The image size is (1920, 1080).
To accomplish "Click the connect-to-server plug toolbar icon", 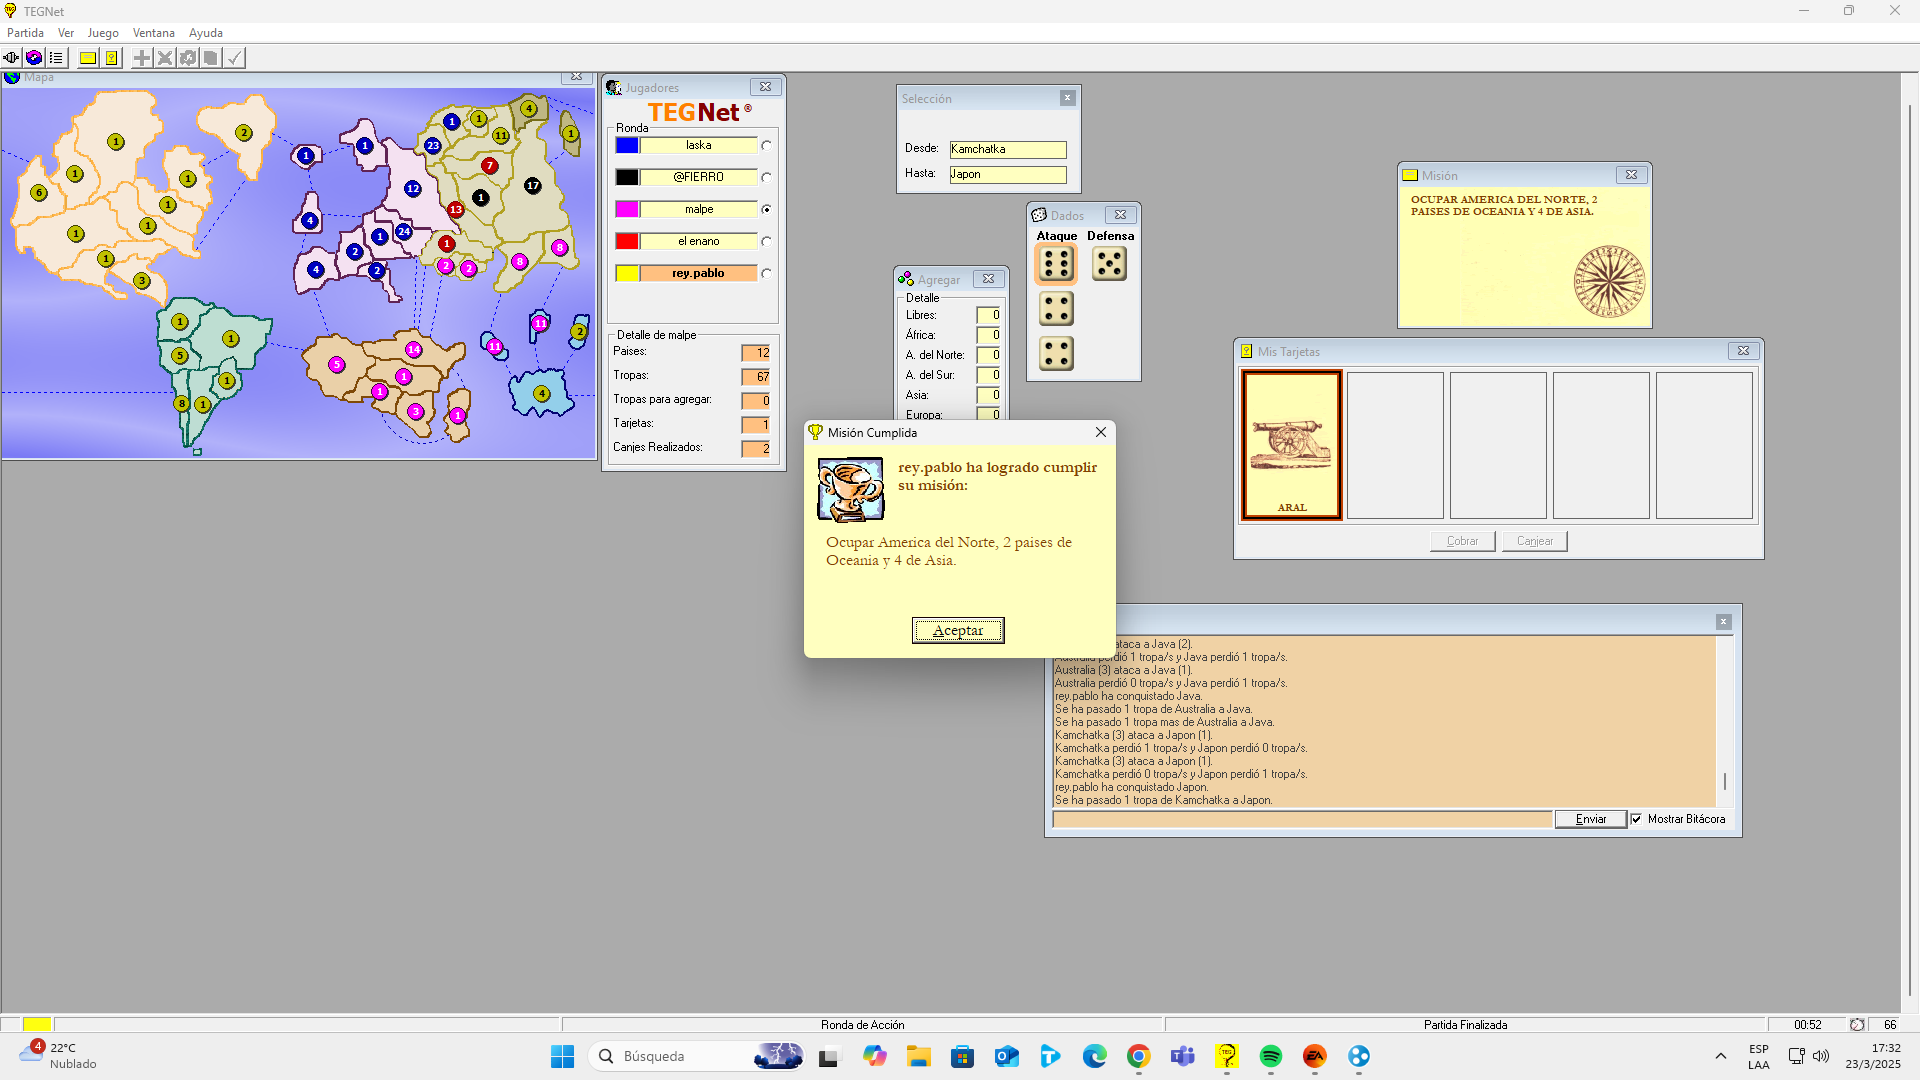I will 11,58.
